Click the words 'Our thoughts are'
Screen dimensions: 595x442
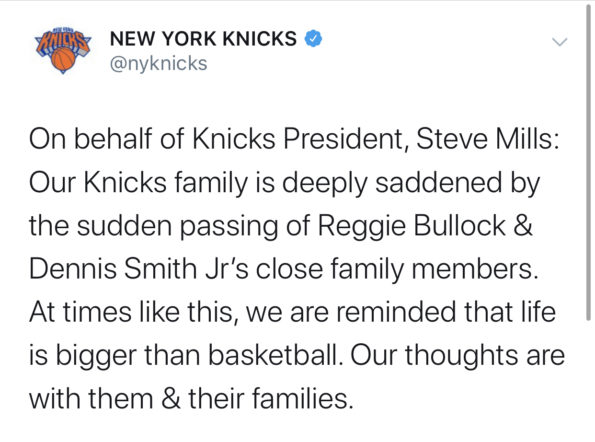click(x=458, y=357)
